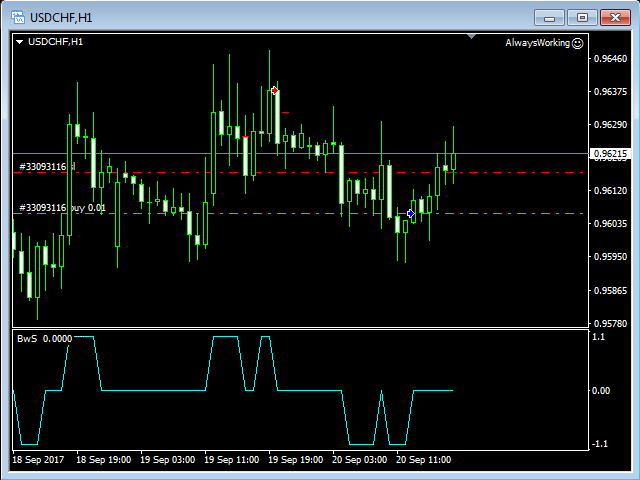Select the #33093116 sl order label
Image resolution: width=640 pixels, height=480 pixels.
coord(41,166)
